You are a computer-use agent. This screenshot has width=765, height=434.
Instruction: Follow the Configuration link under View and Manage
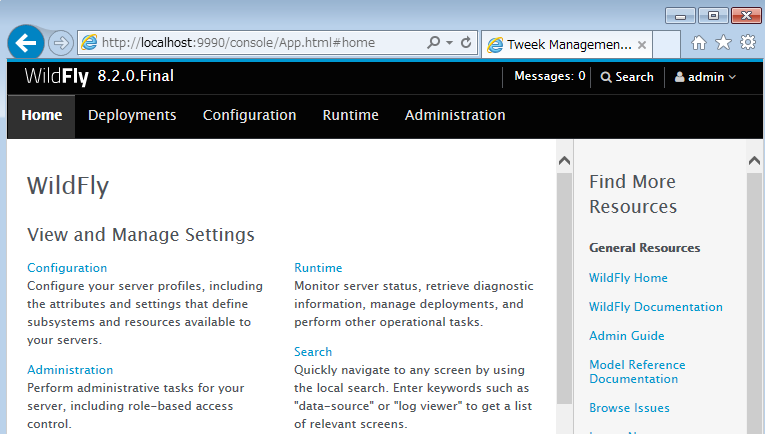coord(67,268)
